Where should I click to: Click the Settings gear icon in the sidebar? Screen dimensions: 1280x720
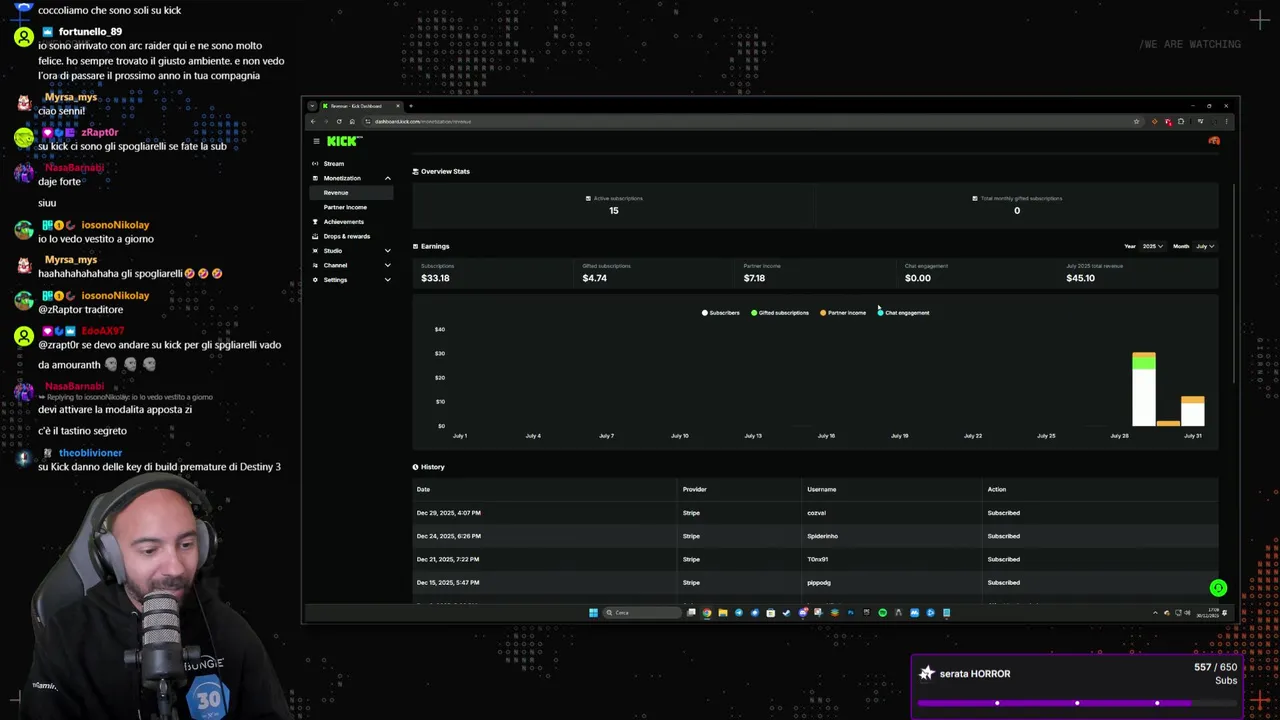click(315, 280)
